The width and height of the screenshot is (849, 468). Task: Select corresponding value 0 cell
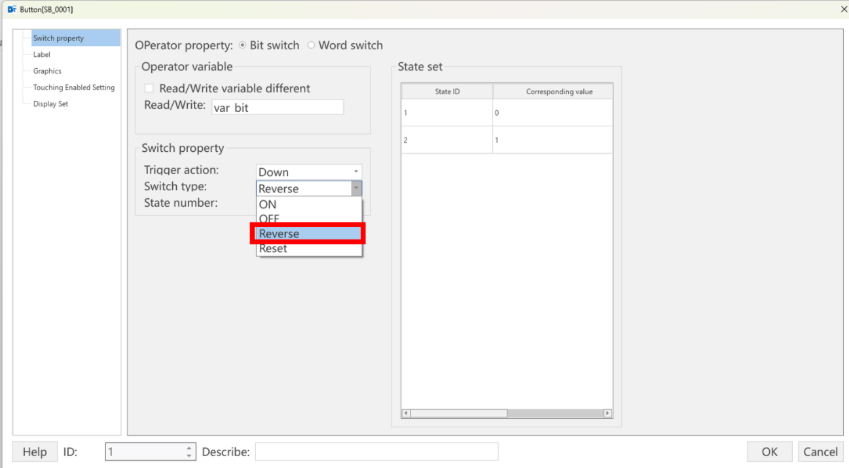tap(553, 113)
